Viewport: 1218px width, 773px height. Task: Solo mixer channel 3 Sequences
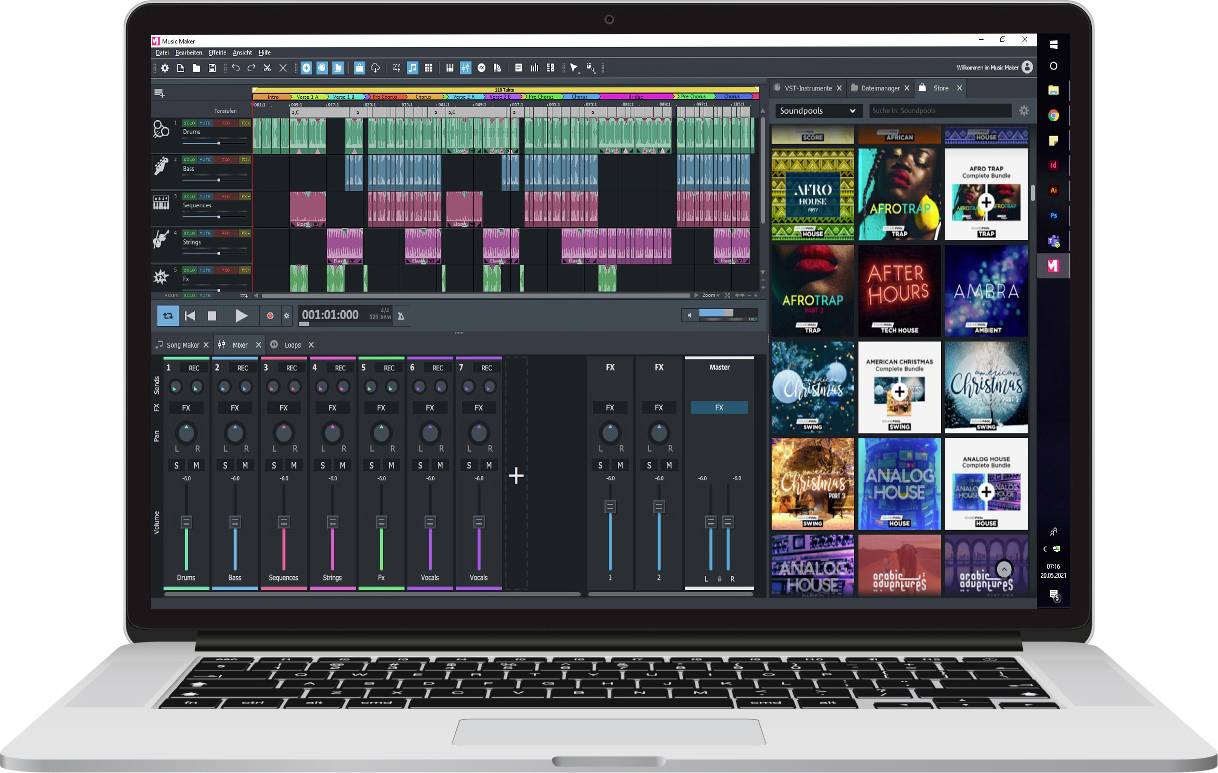click(x=274, y=465)
